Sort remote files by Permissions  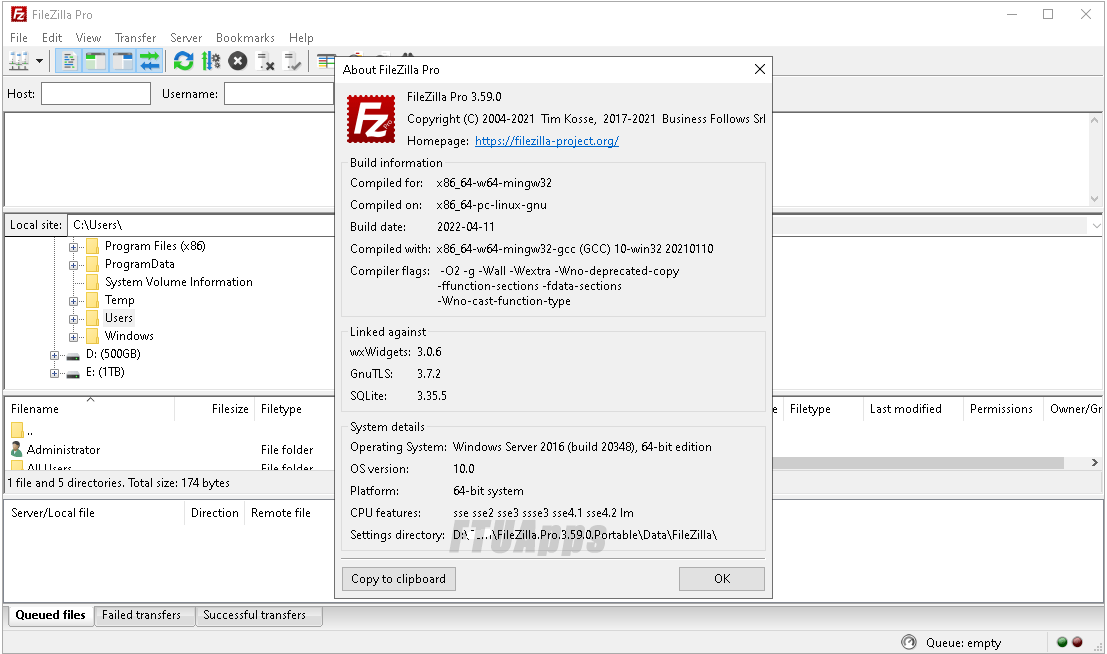(1003, 409)
